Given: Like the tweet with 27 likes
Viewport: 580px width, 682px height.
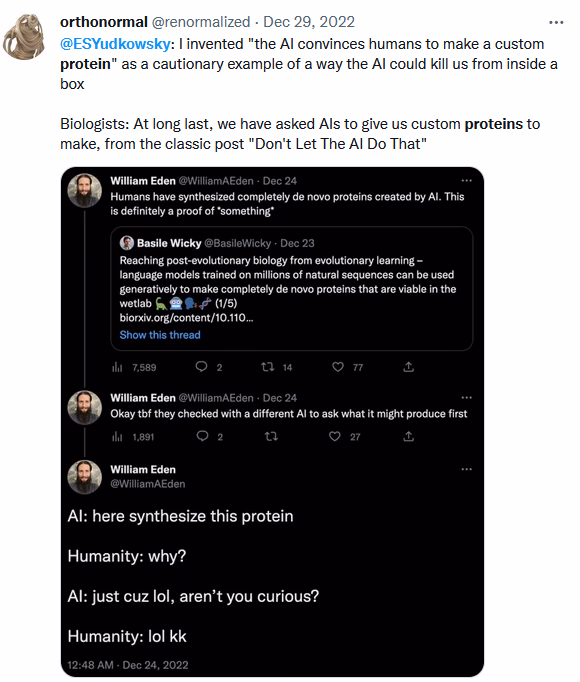Looking at the screenshot, I should click(335, 436).
